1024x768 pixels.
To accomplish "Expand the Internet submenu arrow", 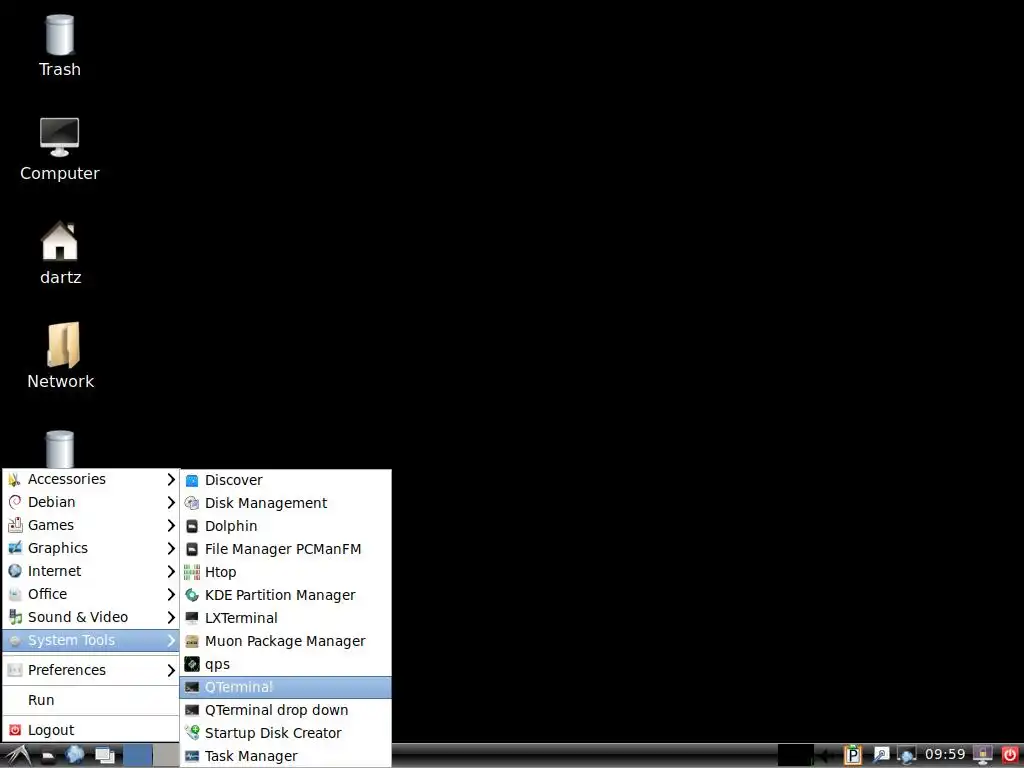I will point(171,571).
